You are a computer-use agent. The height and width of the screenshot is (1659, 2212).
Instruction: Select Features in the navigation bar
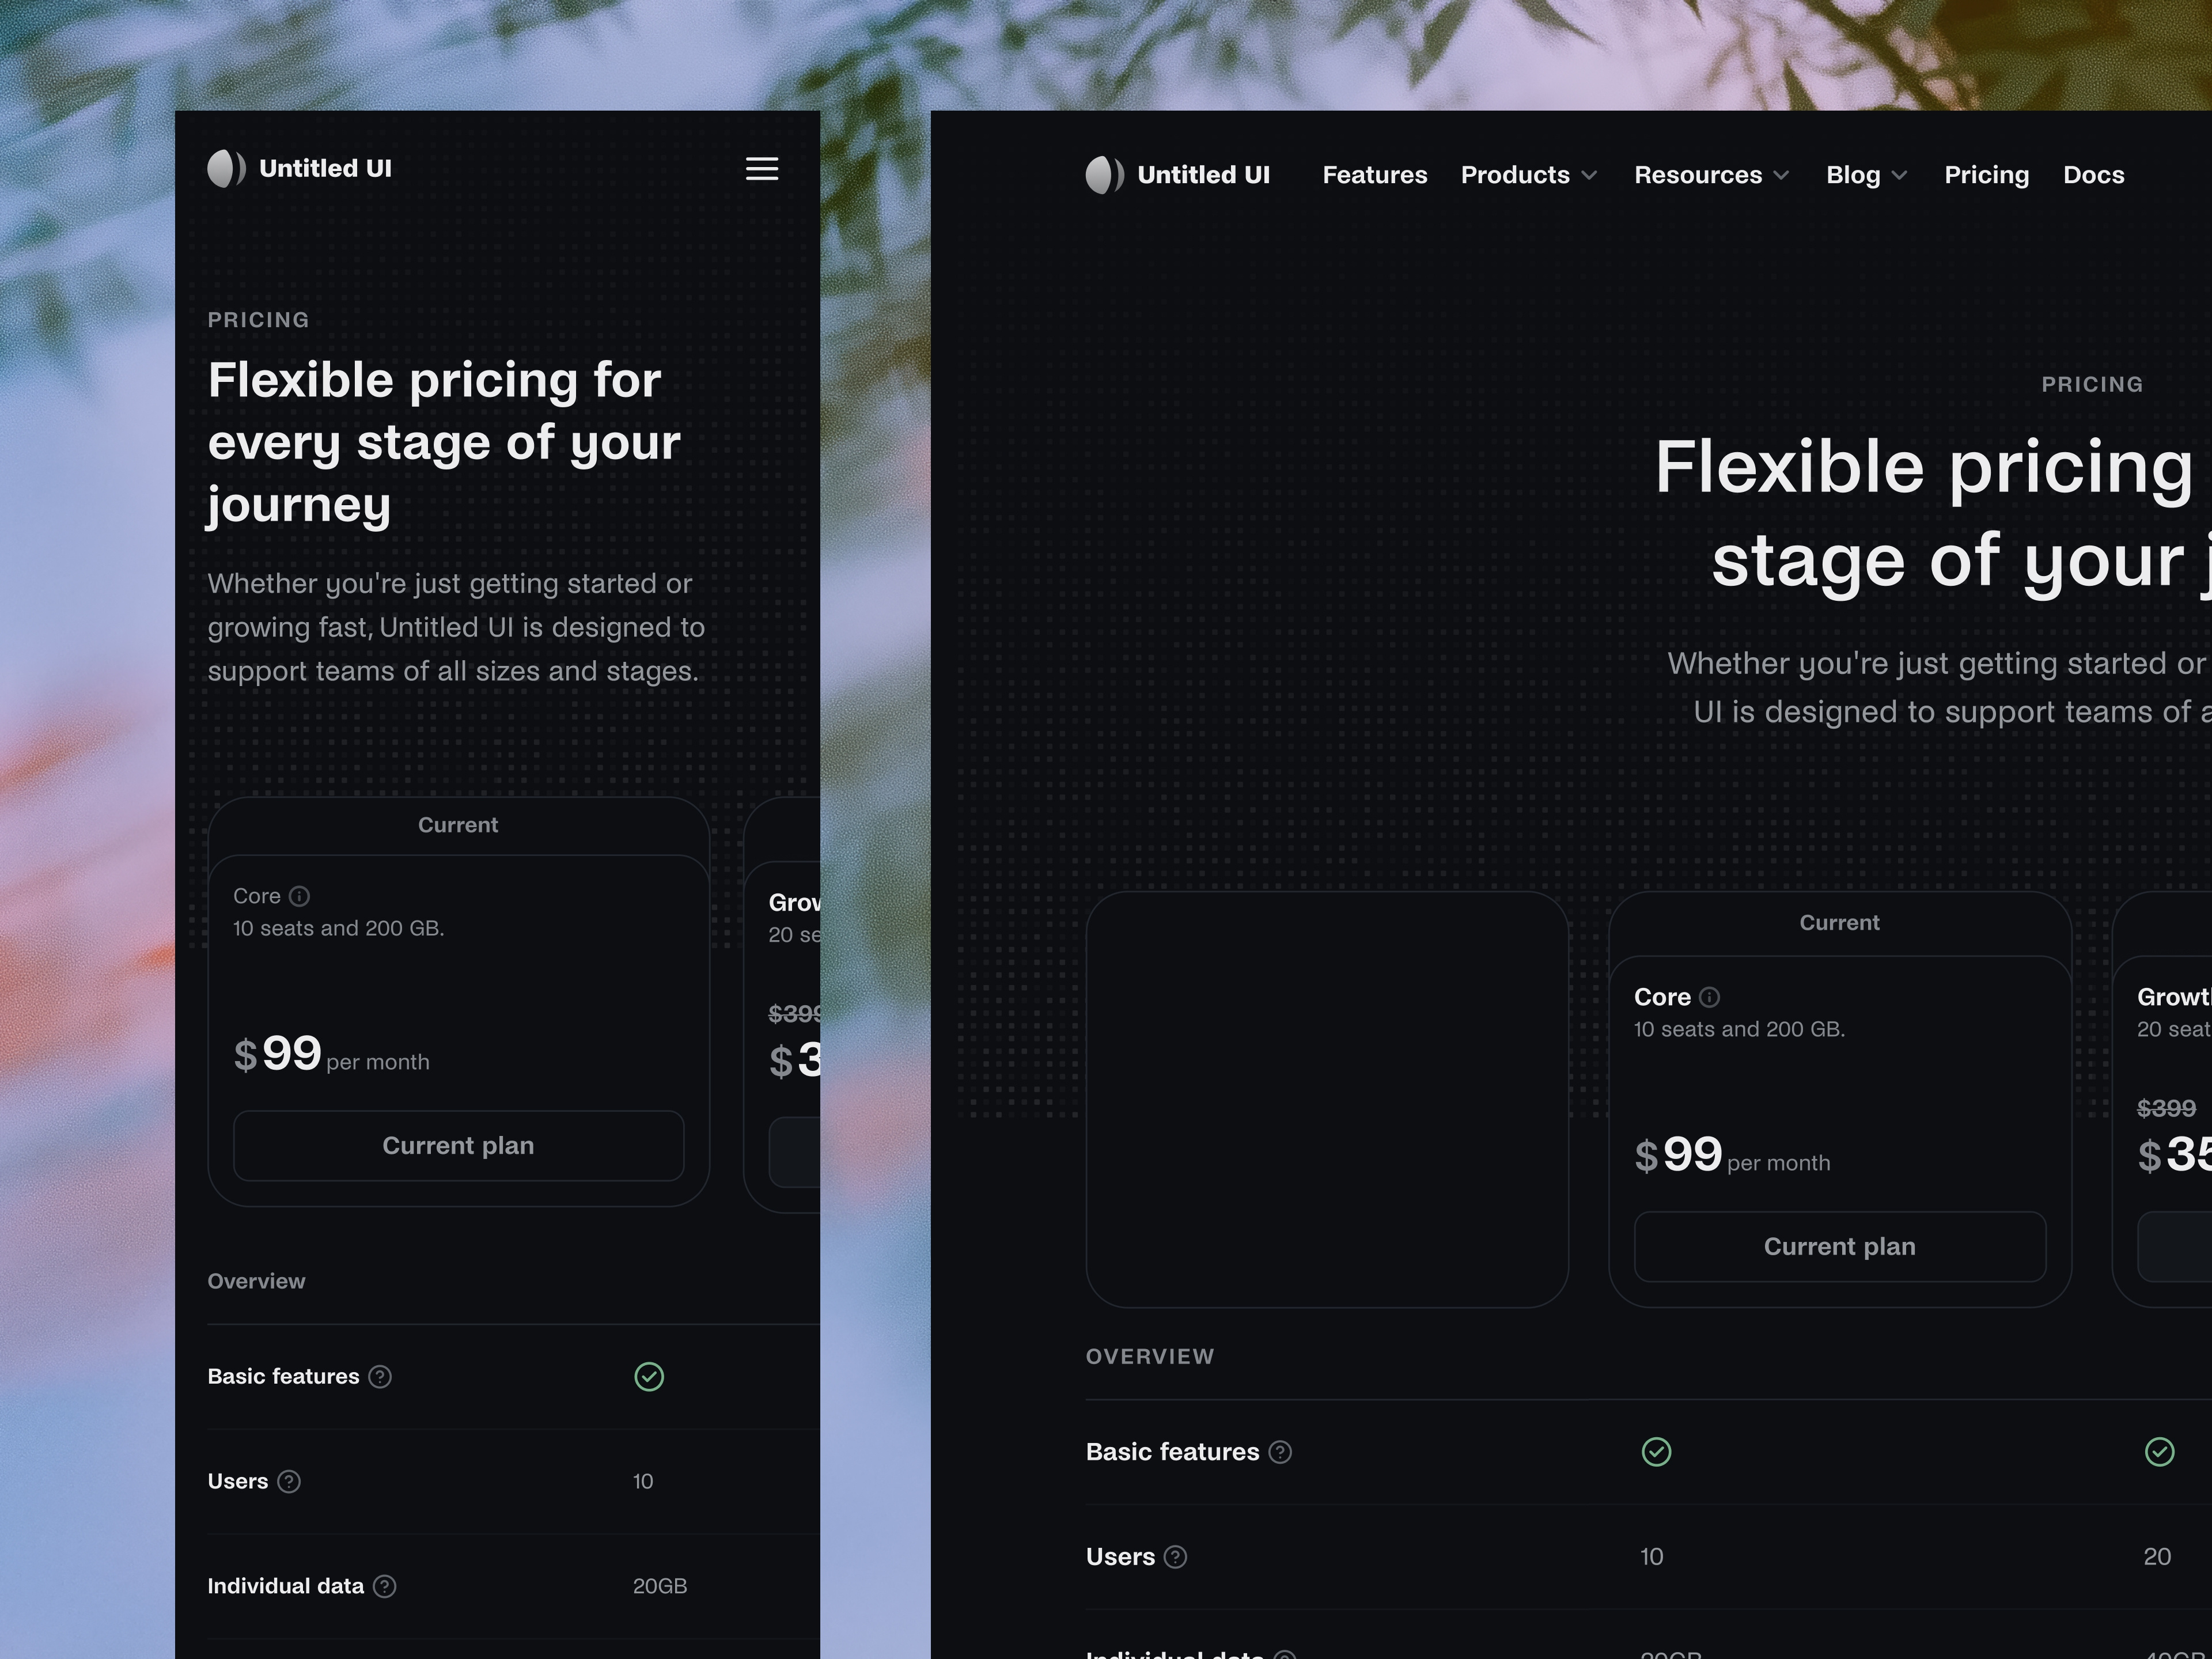pos(1374,174)
